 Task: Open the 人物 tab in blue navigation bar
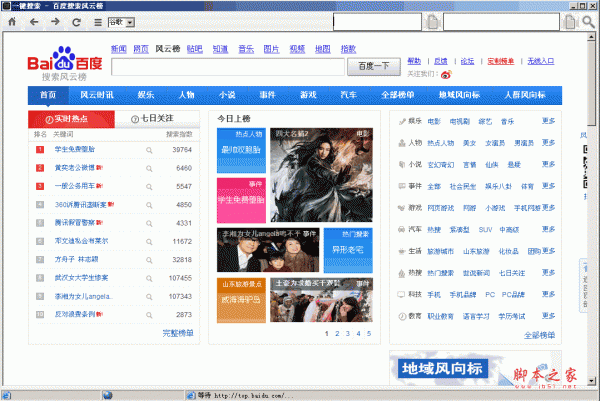(x=187, y=95)
